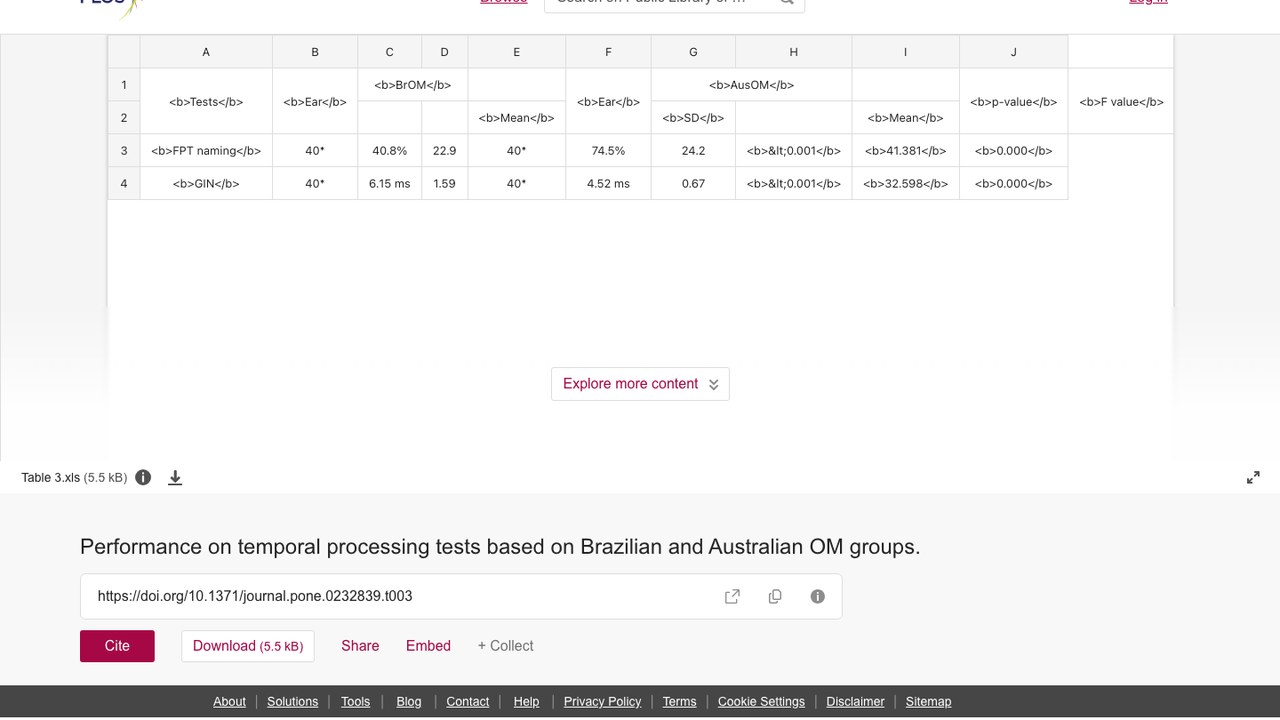
Task: Go to the Solutions footer link
Action: pyautogui.click(x=292, y=702)
